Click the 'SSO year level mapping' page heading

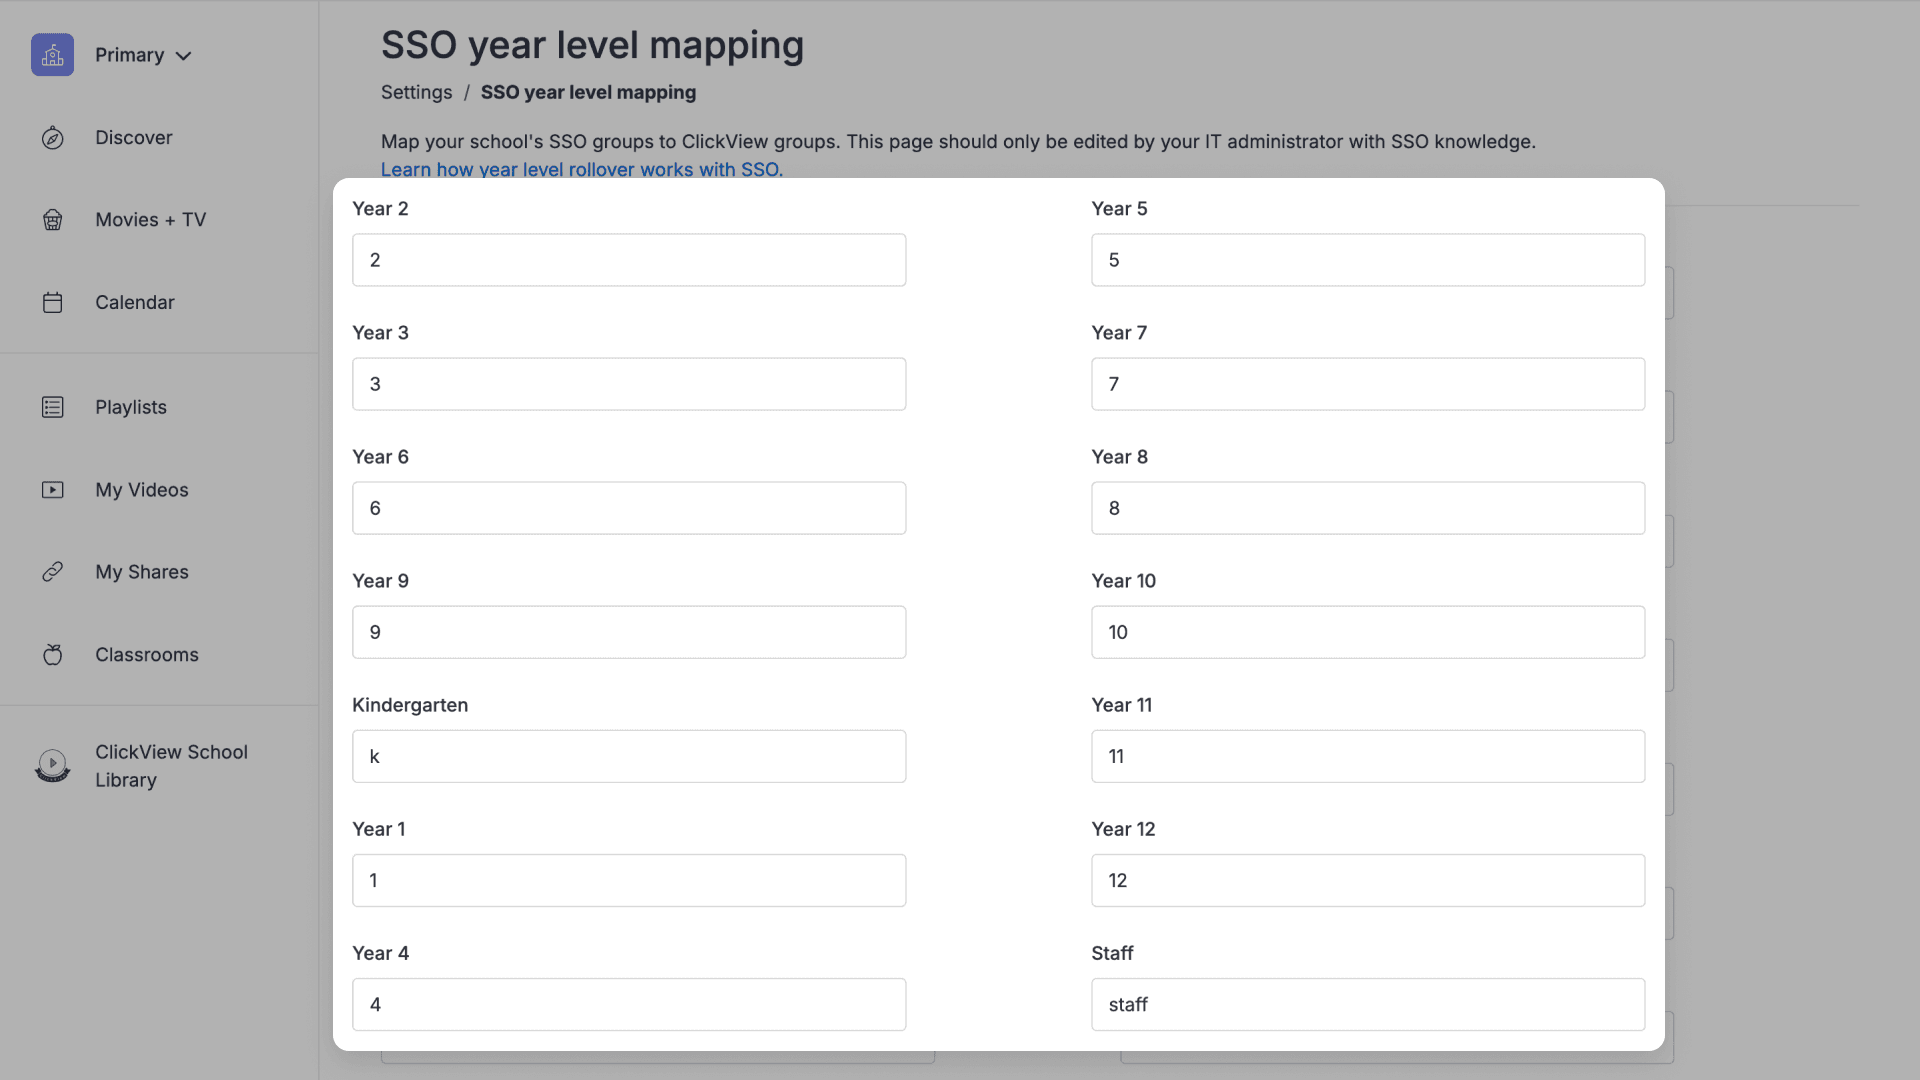[592, 45]
